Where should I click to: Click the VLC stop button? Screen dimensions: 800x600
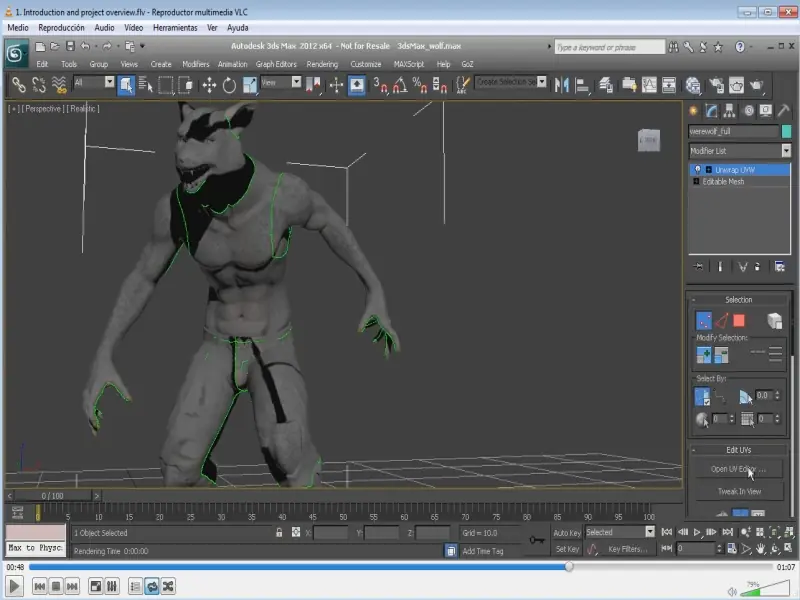click(56, 586)
